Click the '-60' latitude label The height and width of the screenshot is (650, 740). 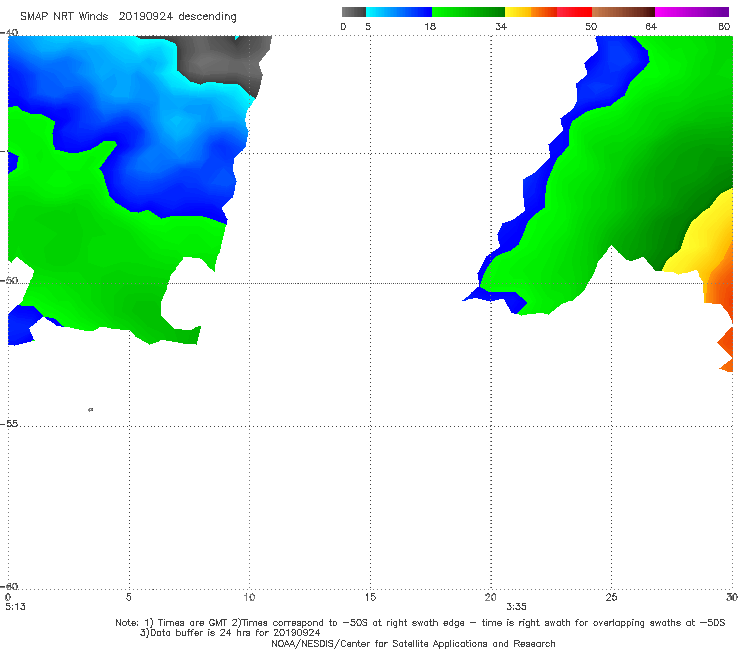point(9,586)
